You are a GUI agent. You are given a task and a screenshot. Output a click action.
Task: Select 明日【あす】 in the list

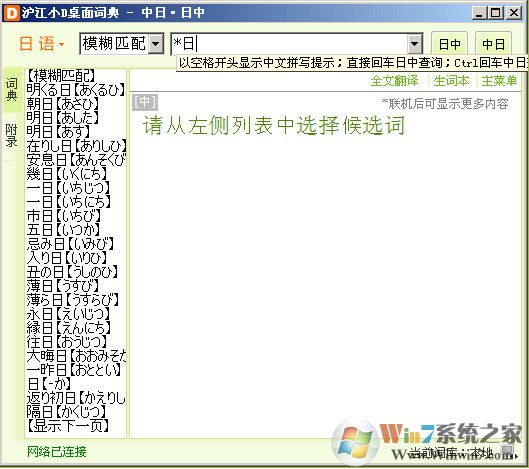tap(58, 132)
